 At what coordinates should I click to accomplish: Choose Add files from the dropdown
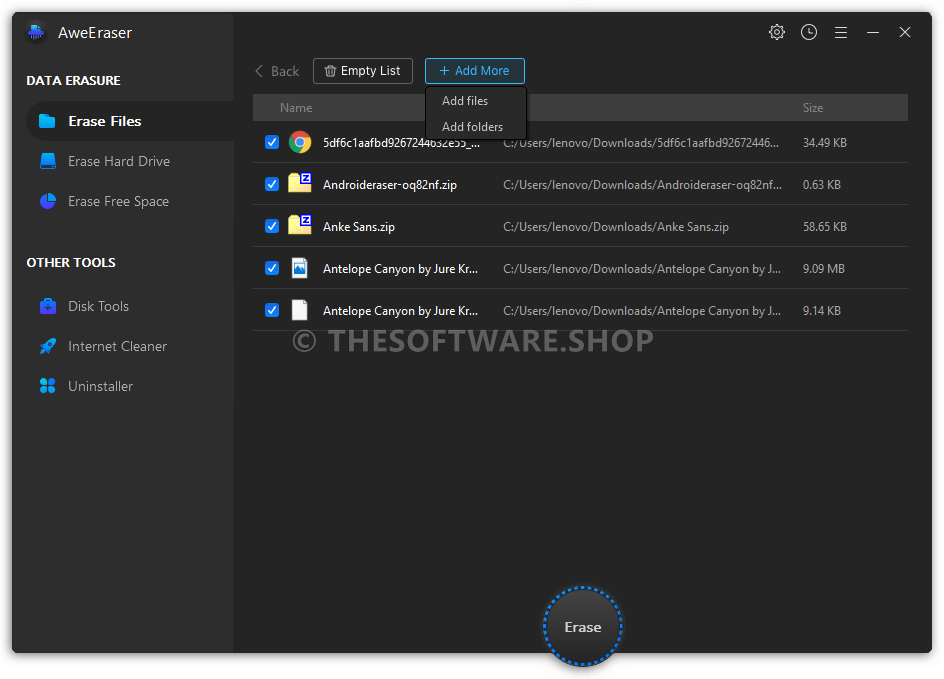(465, 101)
